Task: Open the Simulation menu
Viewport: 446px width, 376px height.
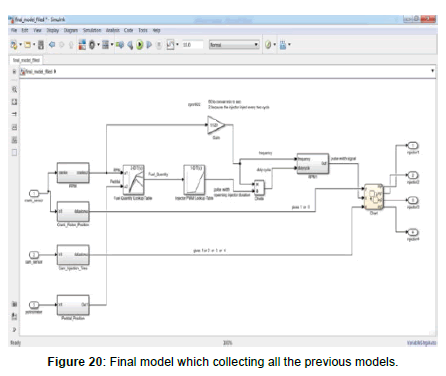Action: [x=92, y=30]
